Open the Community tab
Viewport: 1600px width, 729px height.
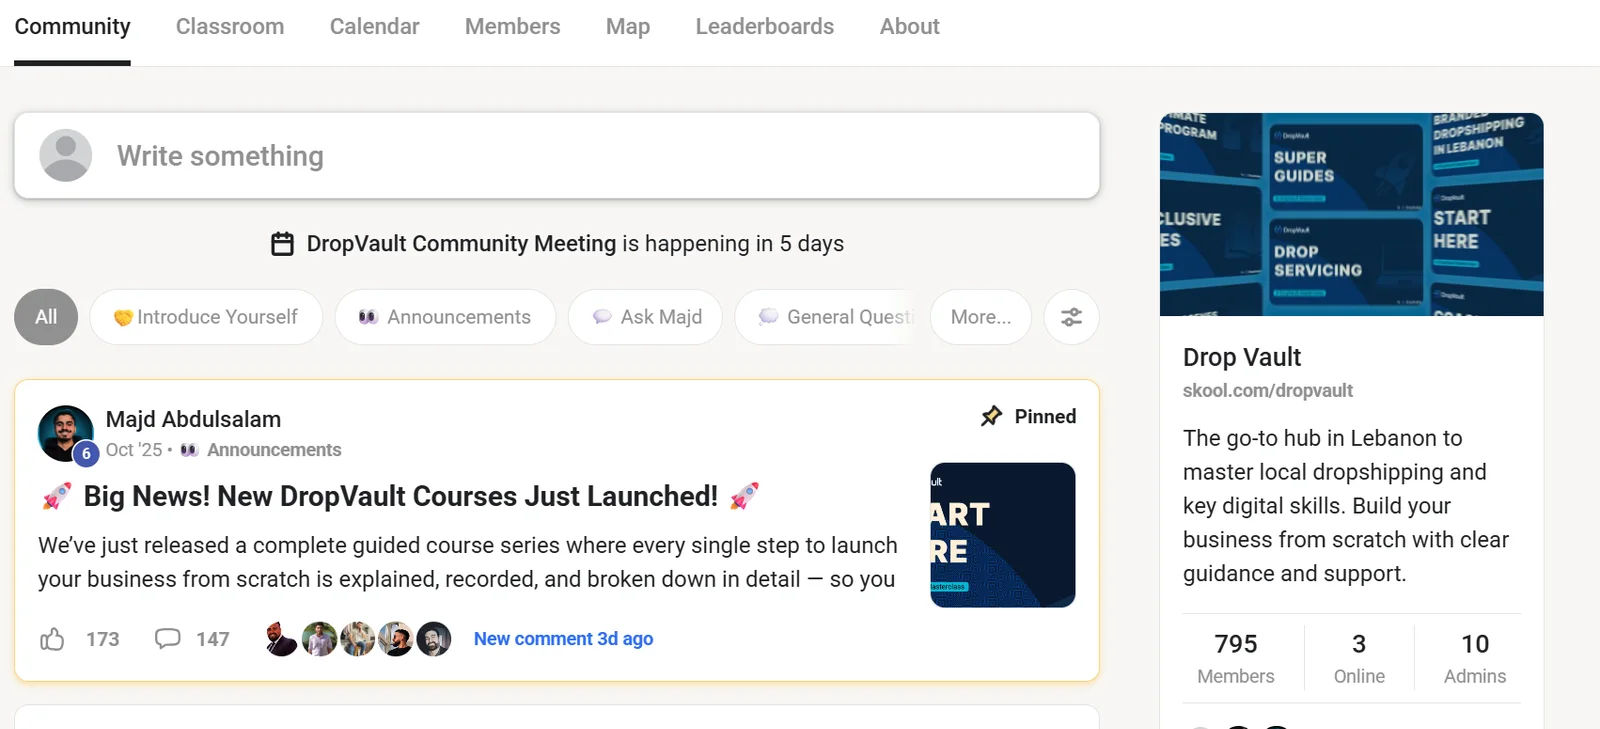click(x=72, y=27)
